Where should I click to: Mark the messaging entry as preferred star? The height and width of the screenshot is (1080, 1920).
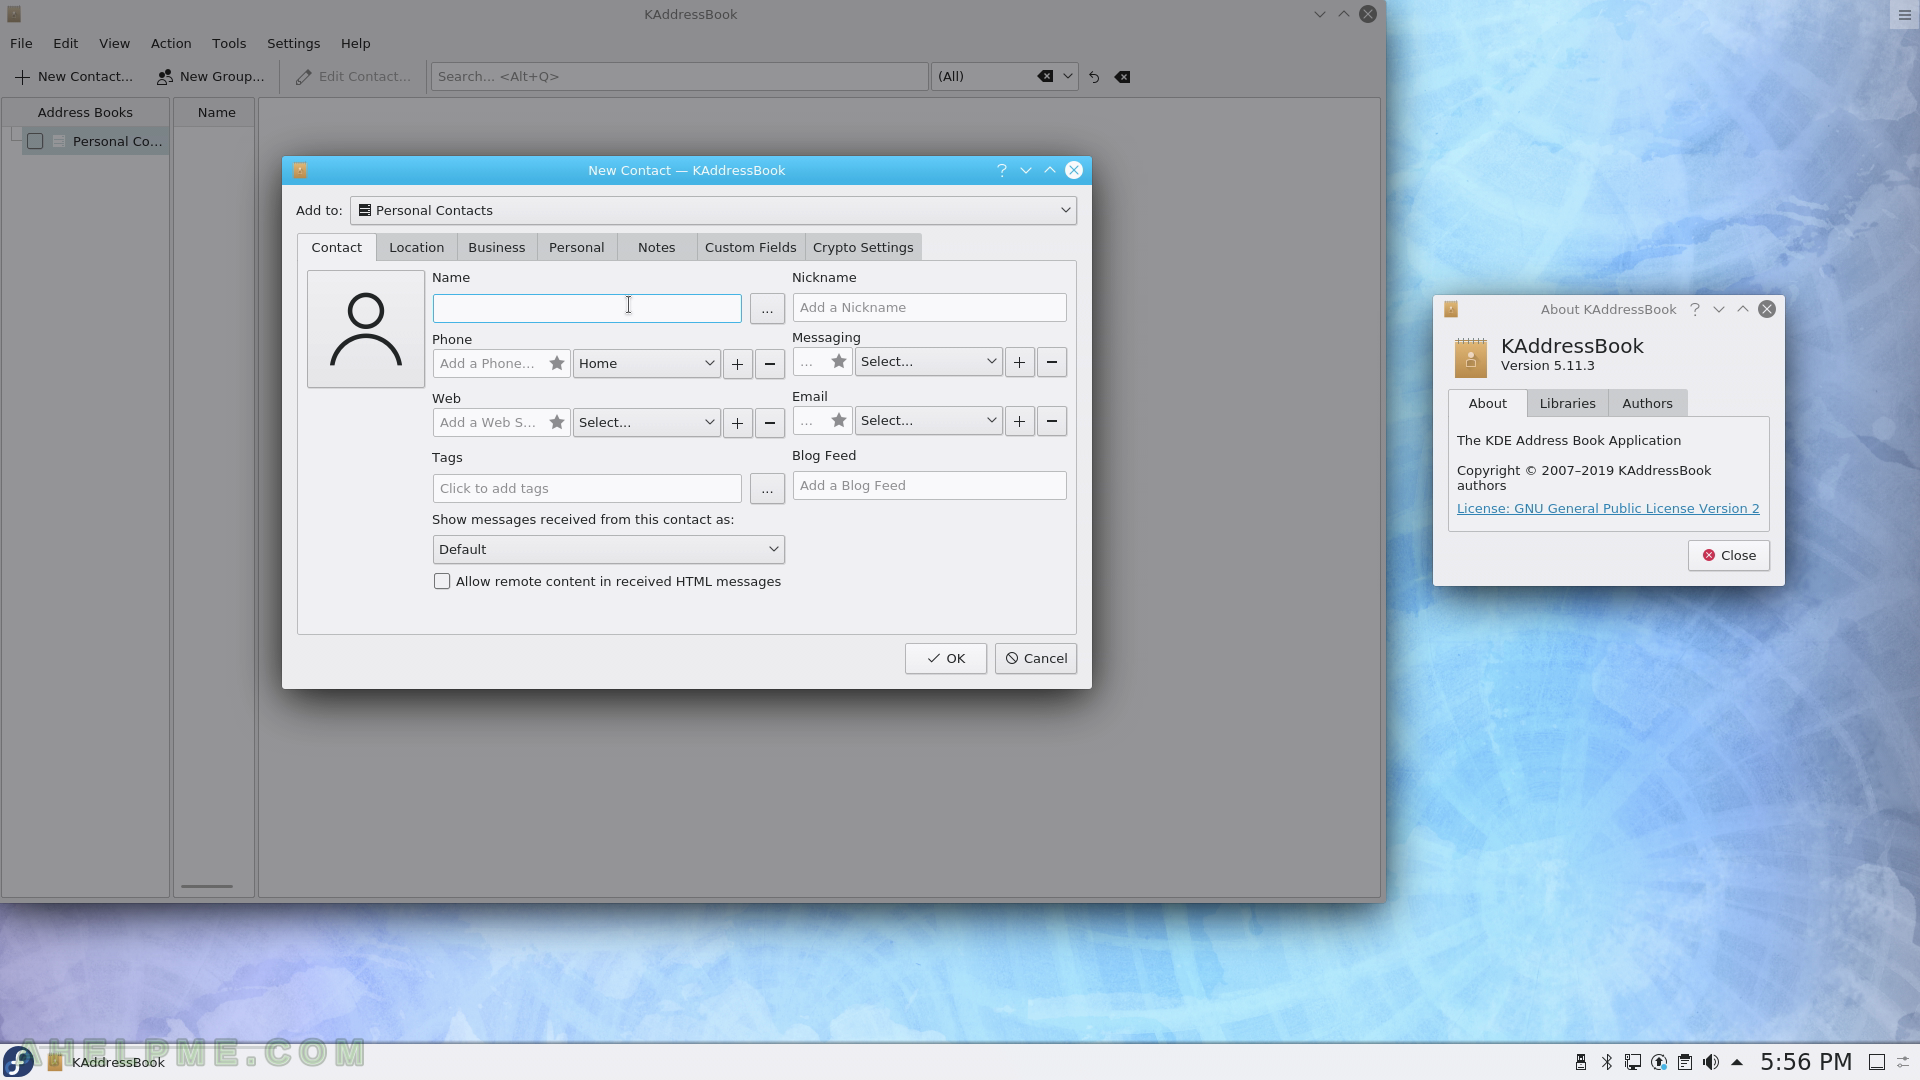pyautogui.click(x=839, y=361)
